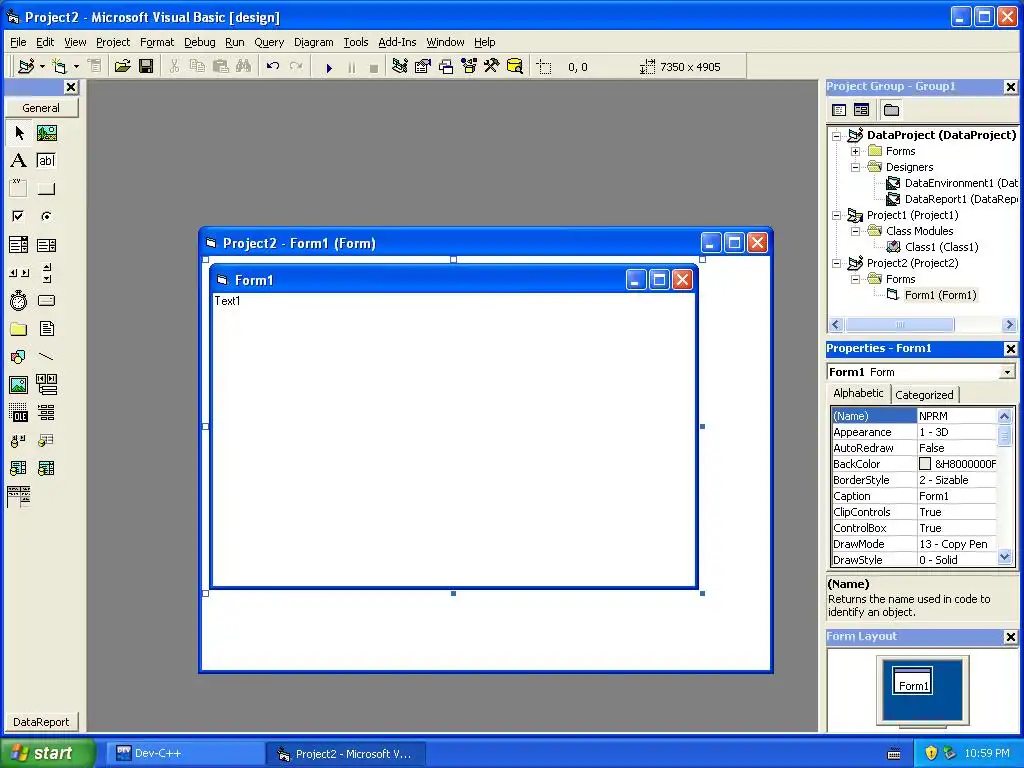Select the Line control tool
Screen dimensions: 1024x768
(46, 357)
